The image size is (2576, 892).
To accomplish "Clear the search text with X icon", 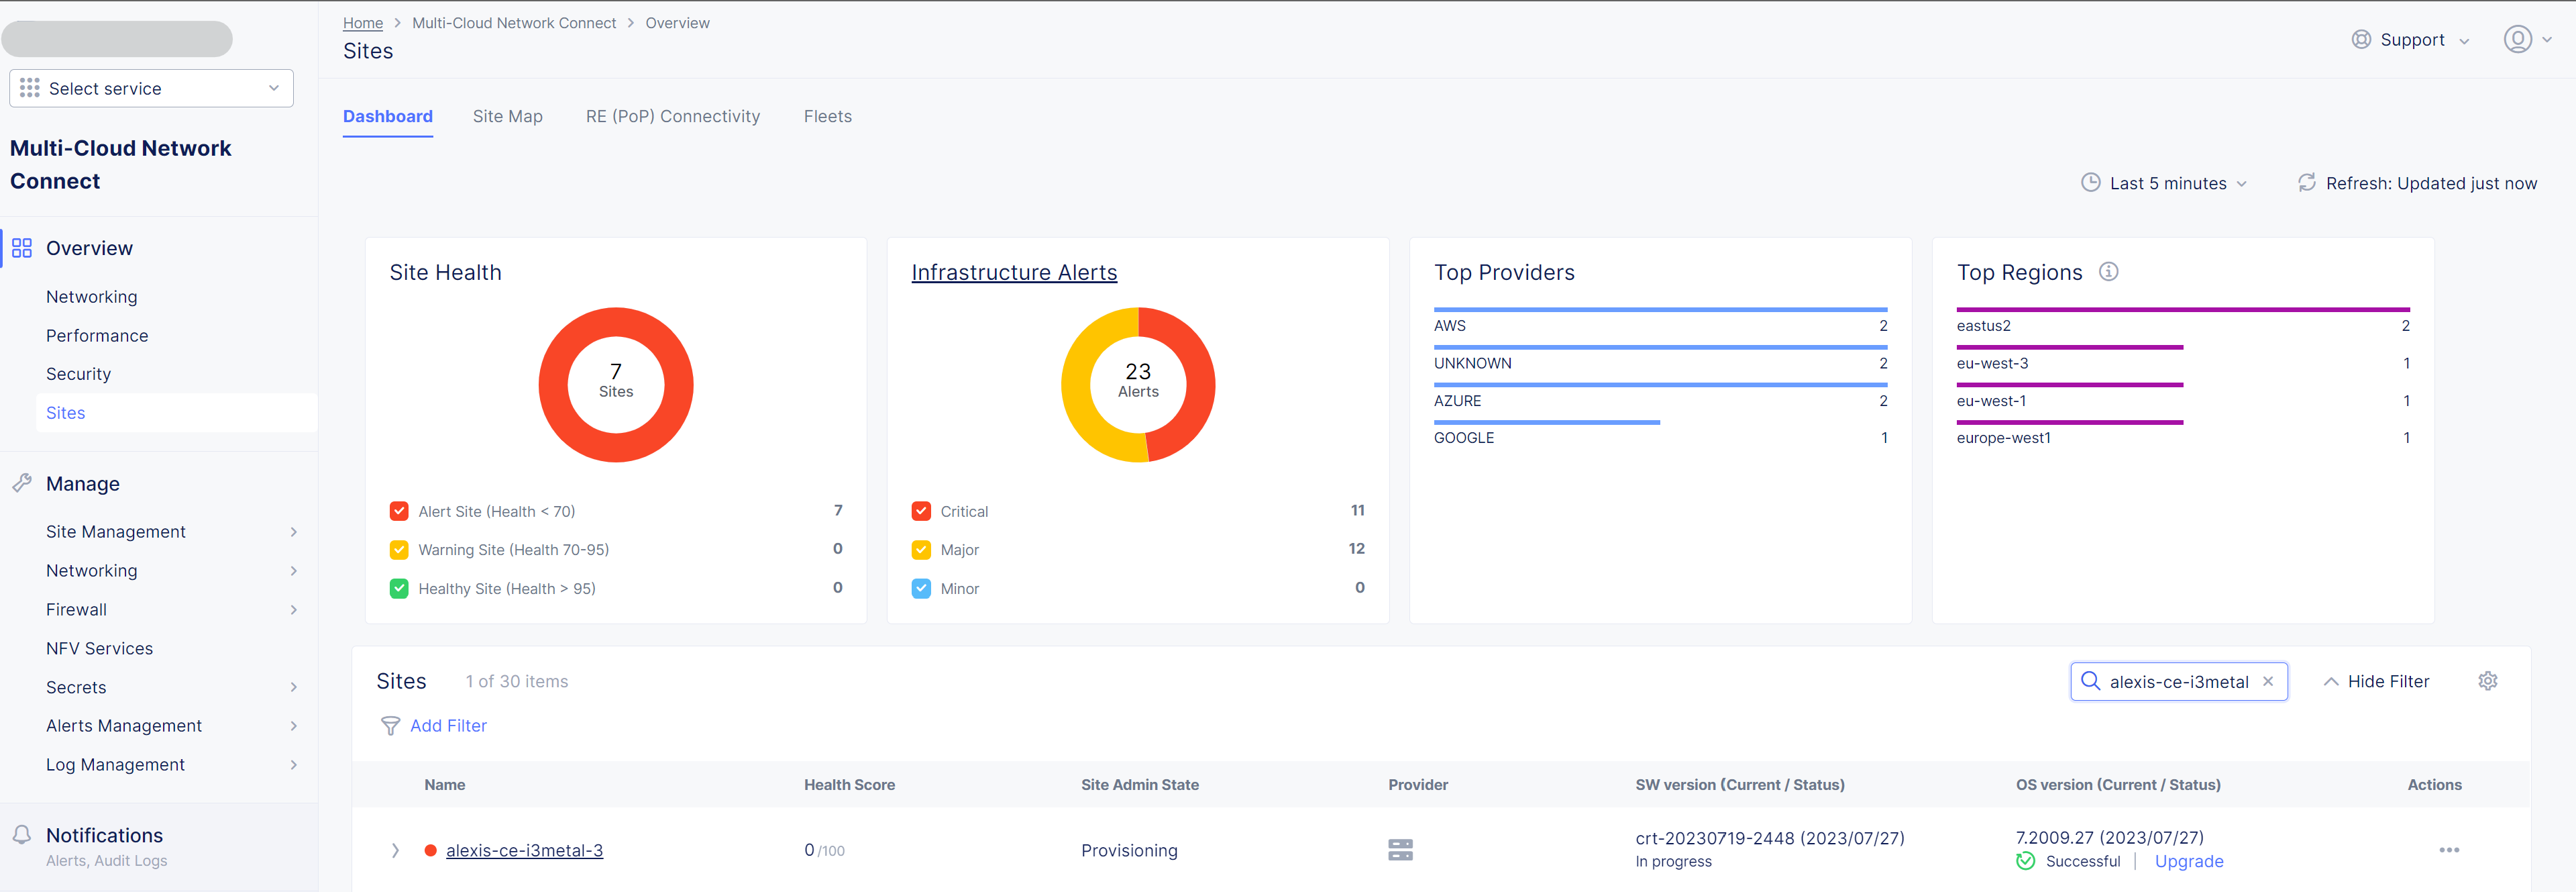I will tap(2268, 681).
